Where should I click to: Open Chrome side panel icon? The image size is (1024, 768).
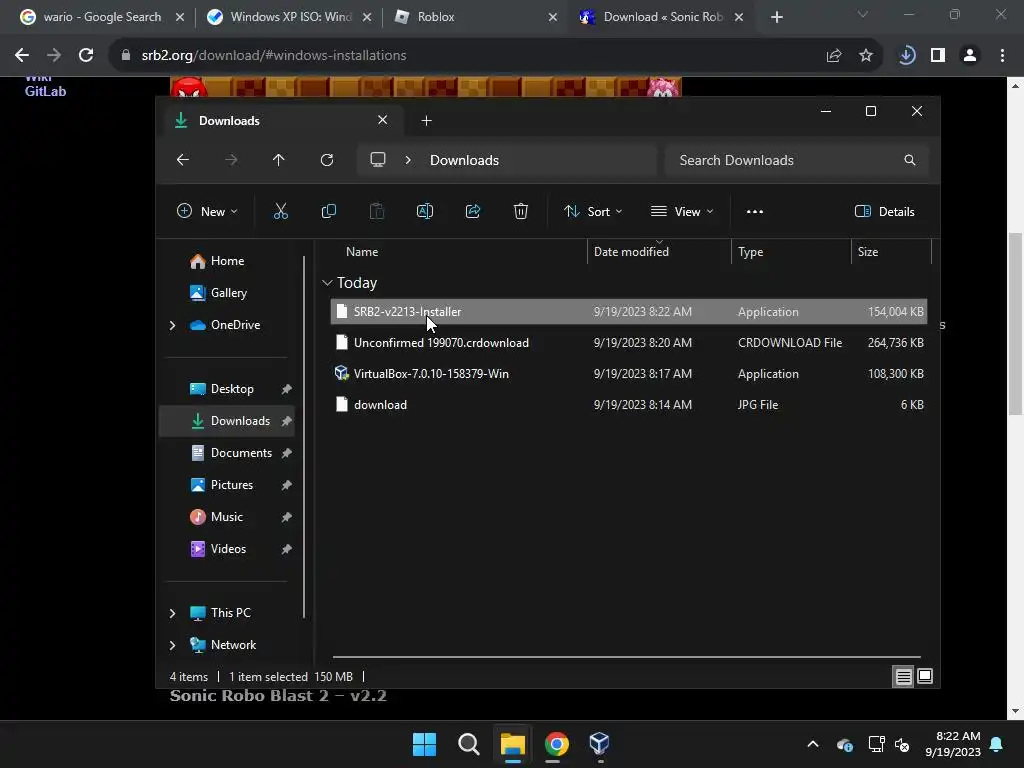coord(938,56)
